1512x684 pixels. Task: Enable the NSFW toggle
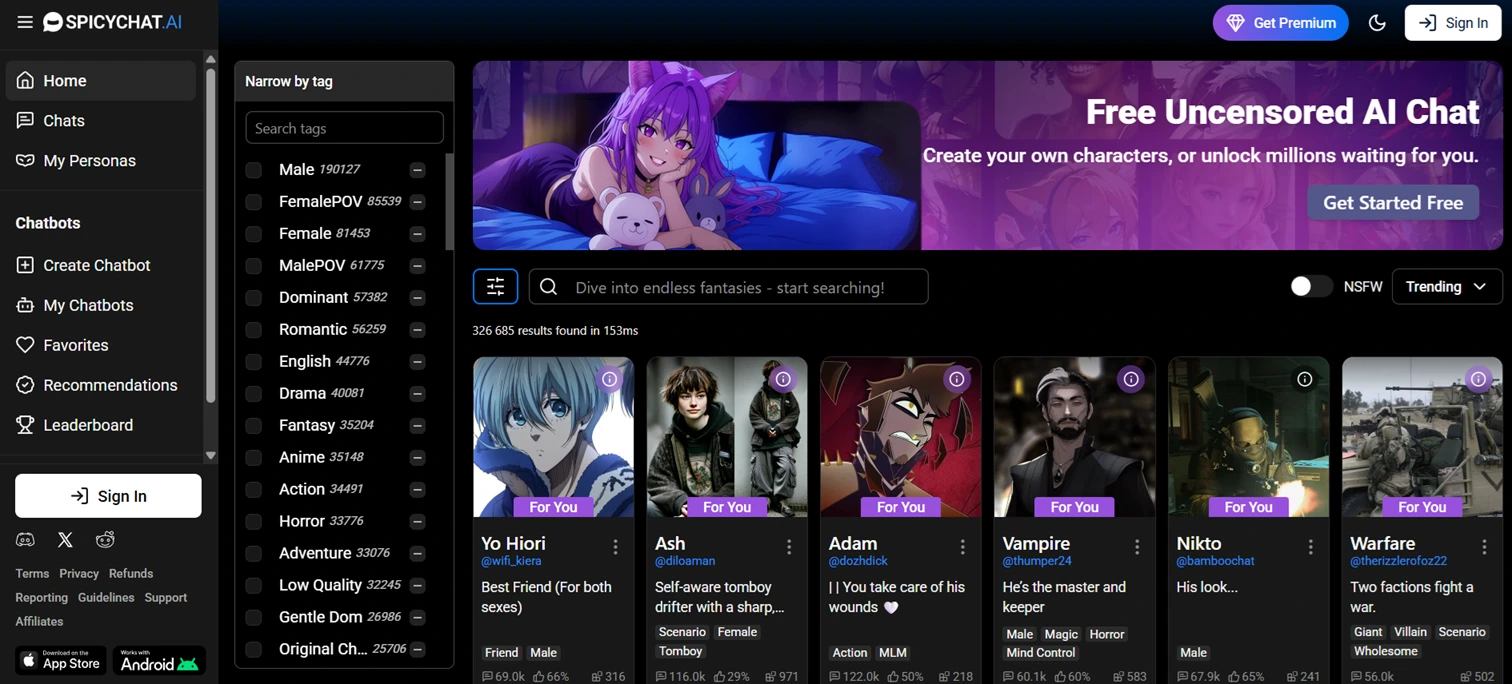(1310, 287)
